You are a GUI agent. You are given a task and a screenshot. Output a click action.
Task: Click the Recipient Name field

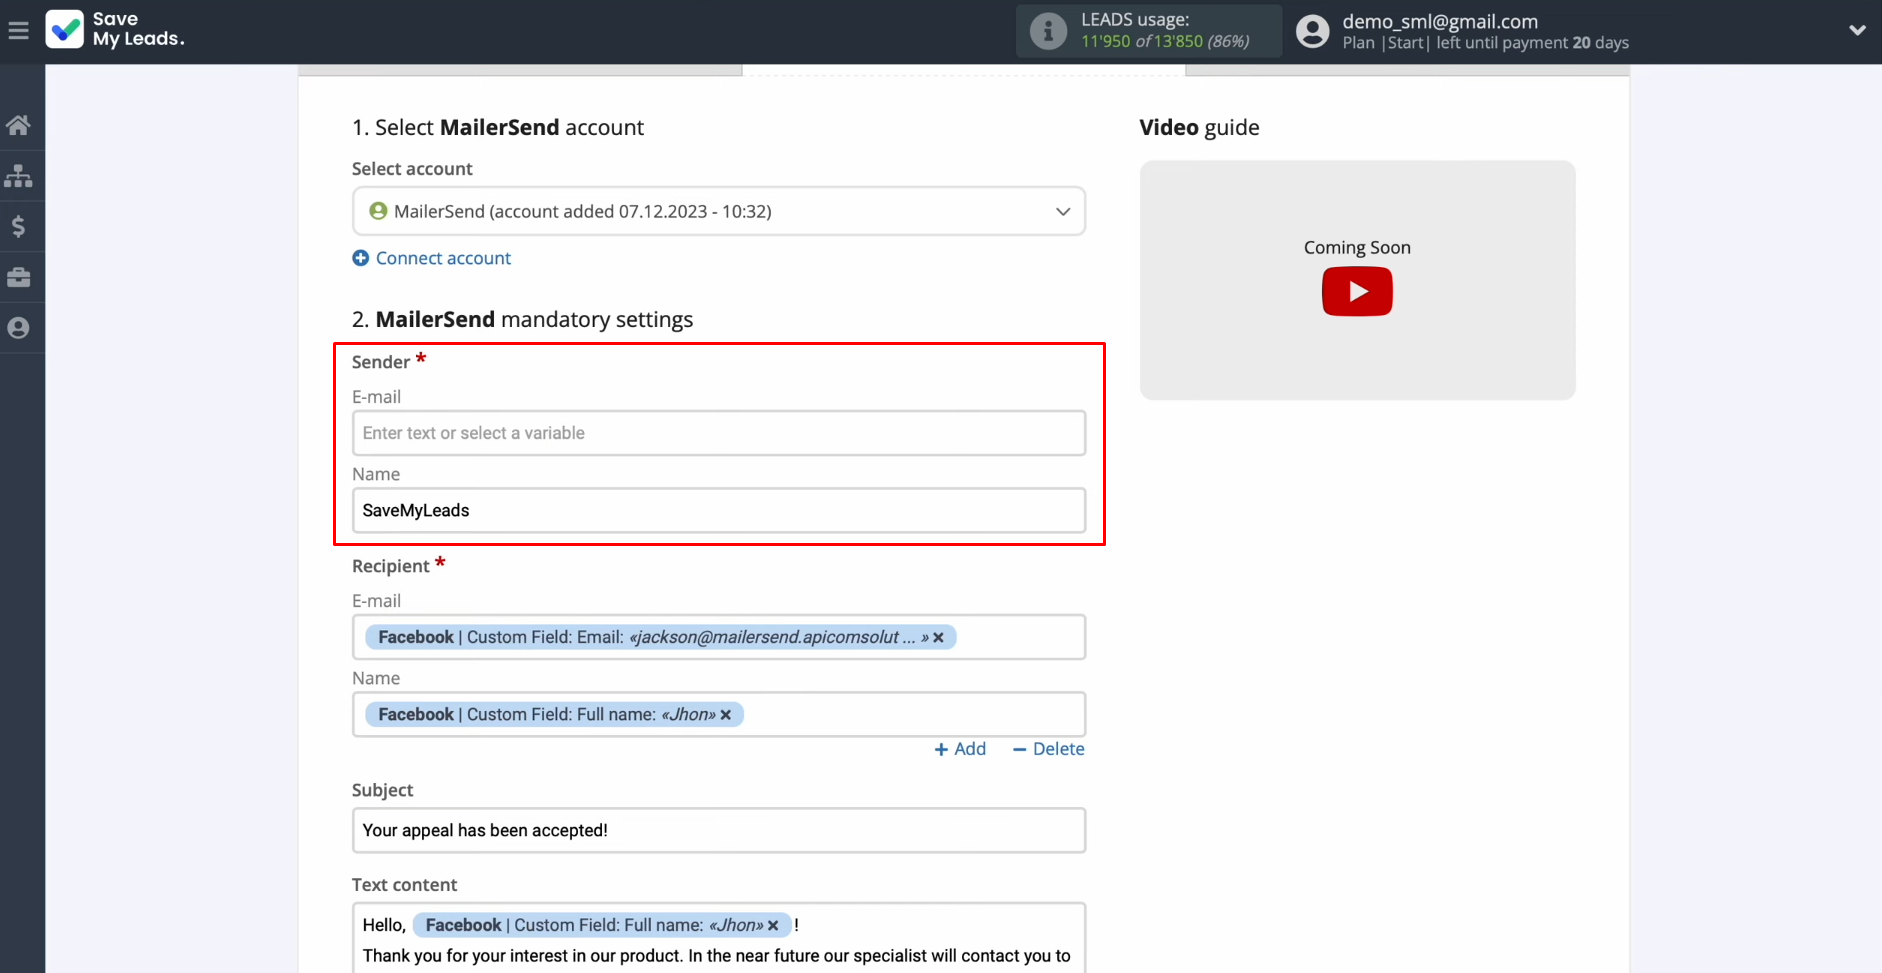tap(719, 714)
